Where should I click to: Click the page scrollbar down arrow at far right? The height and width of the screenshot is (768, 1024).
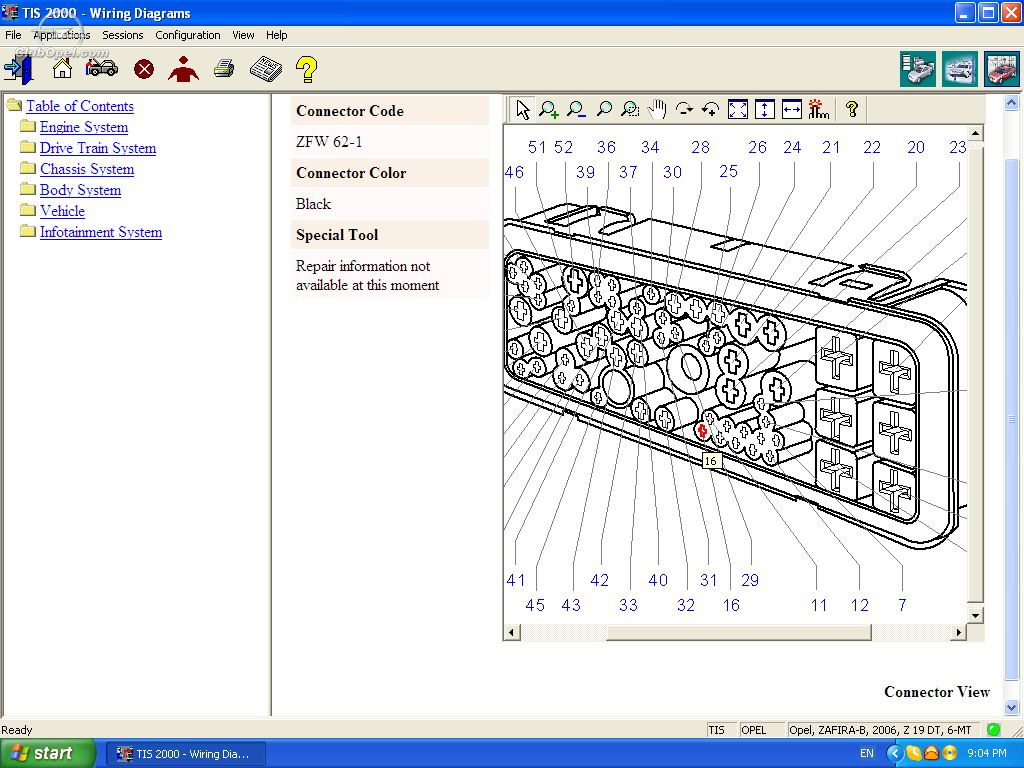click(x=1011, y=707)
